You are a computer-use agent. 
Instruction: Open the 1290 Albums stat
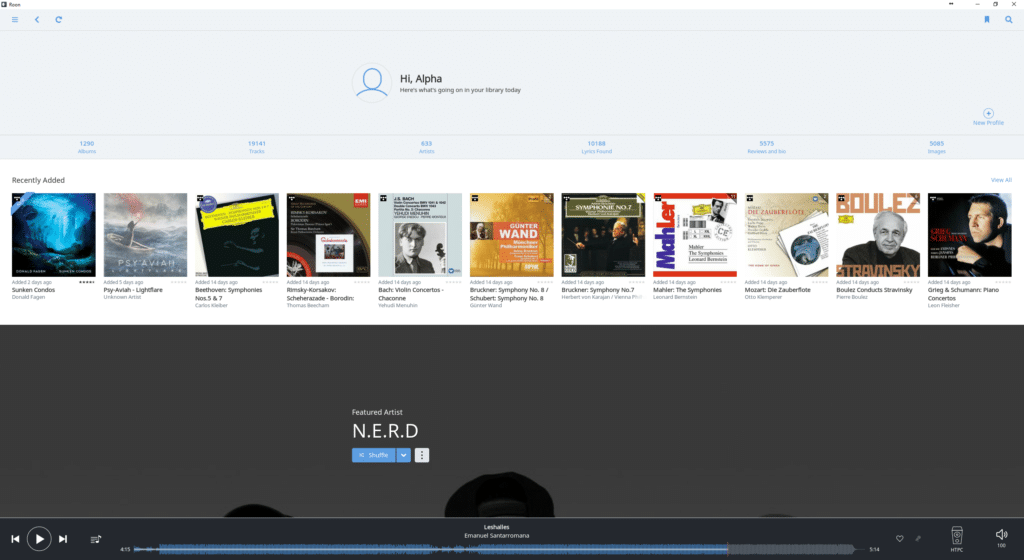pos(87,147)
